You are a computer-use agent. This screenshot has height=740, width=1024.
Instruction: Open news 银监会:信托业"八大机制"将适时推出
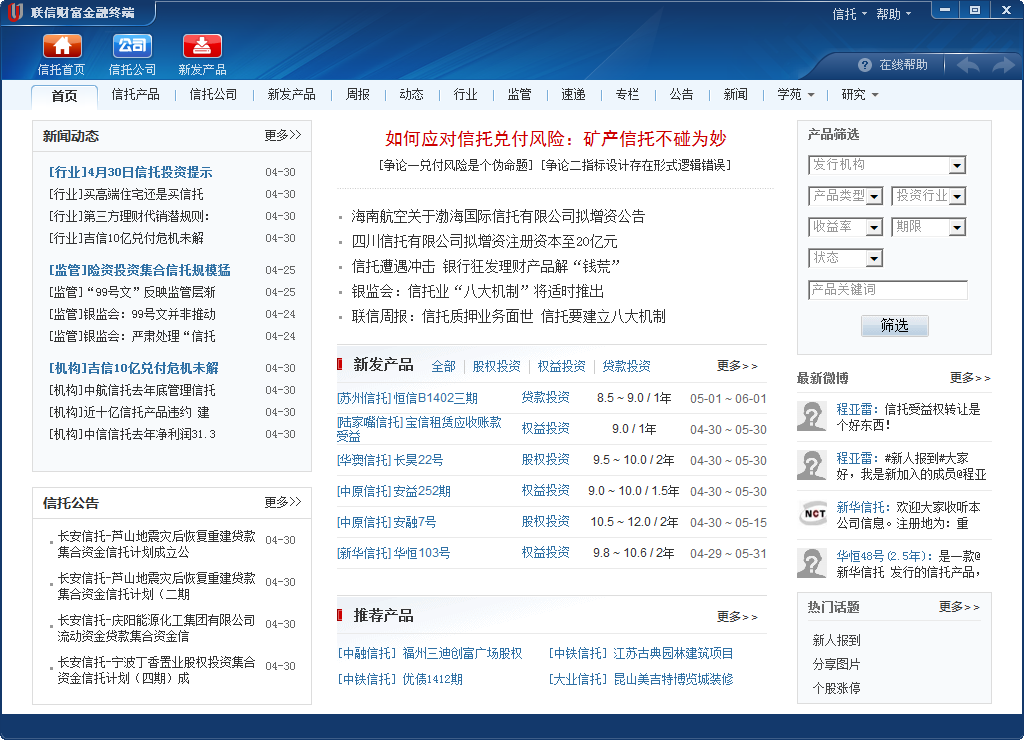(477, 291)
